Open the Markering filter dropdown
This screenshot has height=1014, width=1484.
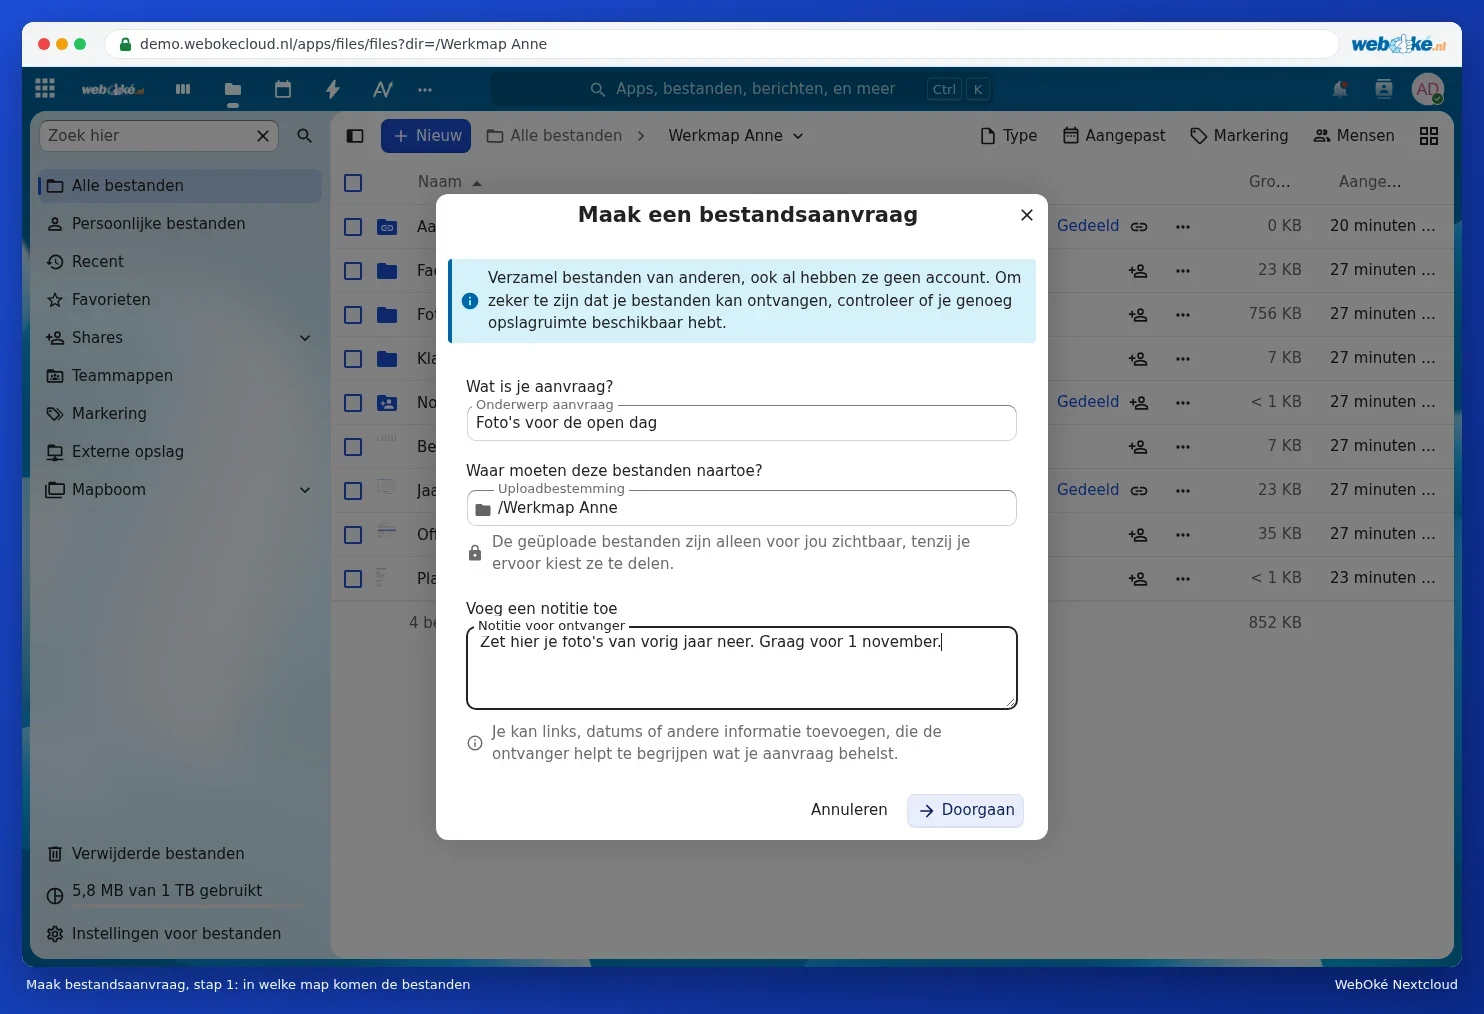(1239, 136)
